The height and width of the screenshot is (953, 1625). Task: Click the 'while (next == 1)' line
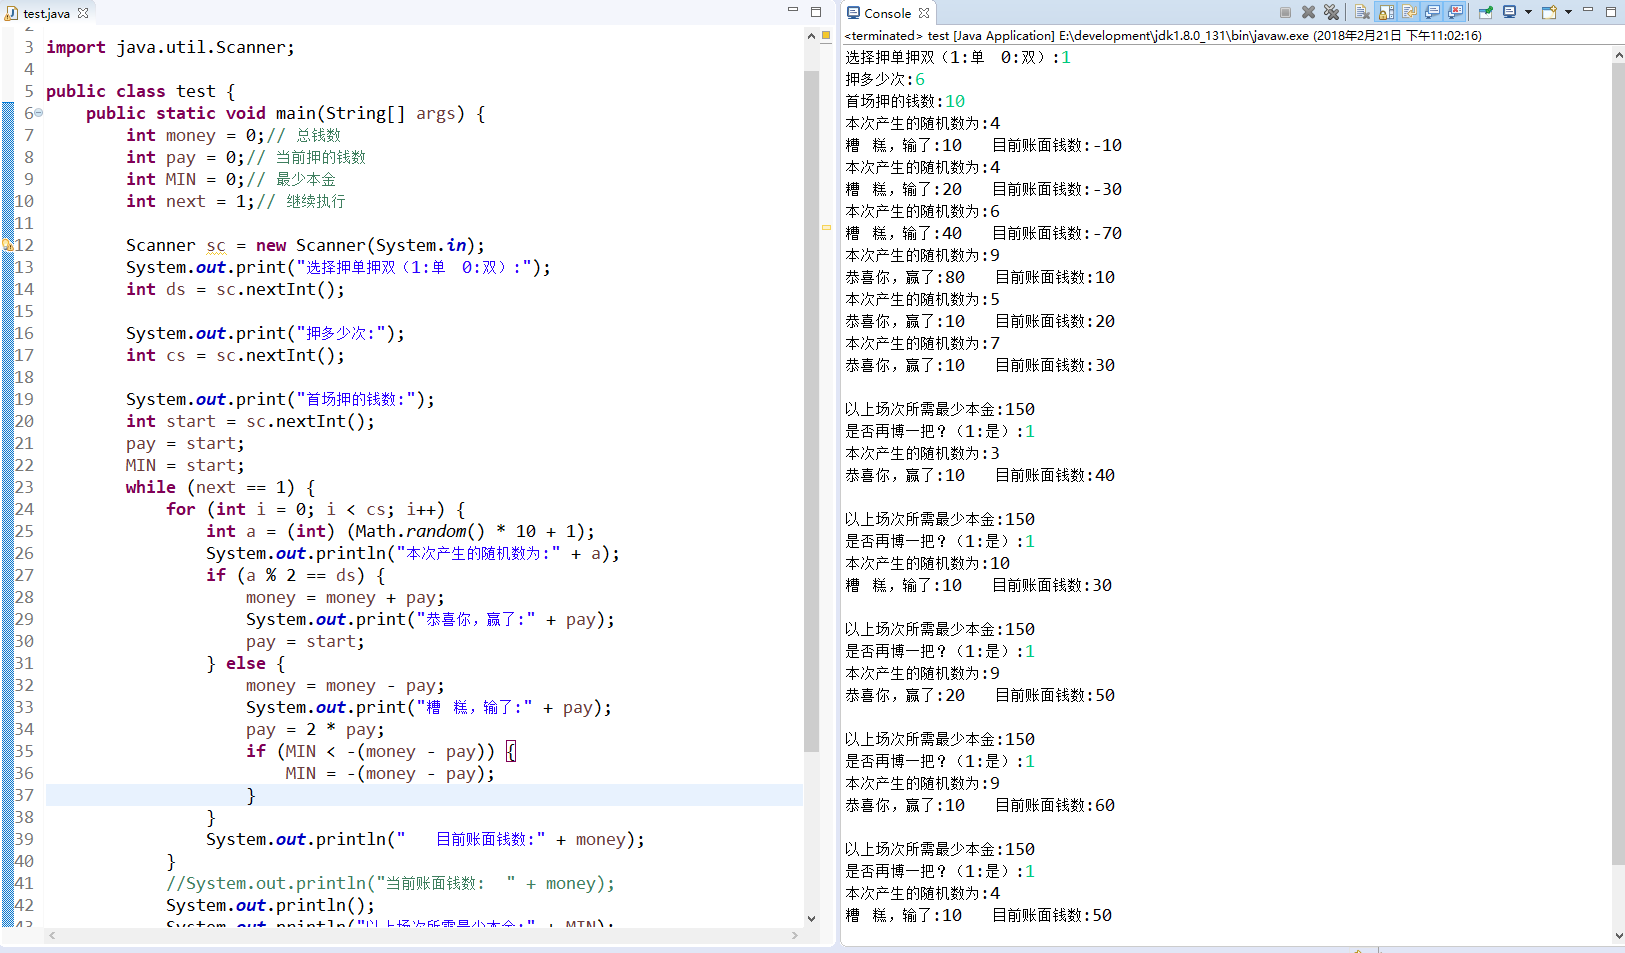(220, 487)
